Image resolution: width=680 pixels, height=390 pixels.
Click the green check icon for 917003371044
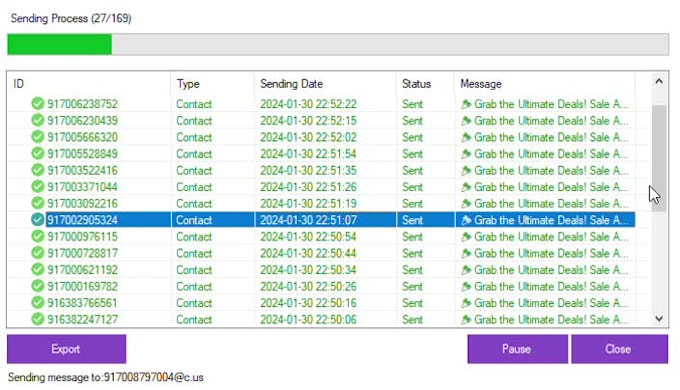(x=38, y=187)
